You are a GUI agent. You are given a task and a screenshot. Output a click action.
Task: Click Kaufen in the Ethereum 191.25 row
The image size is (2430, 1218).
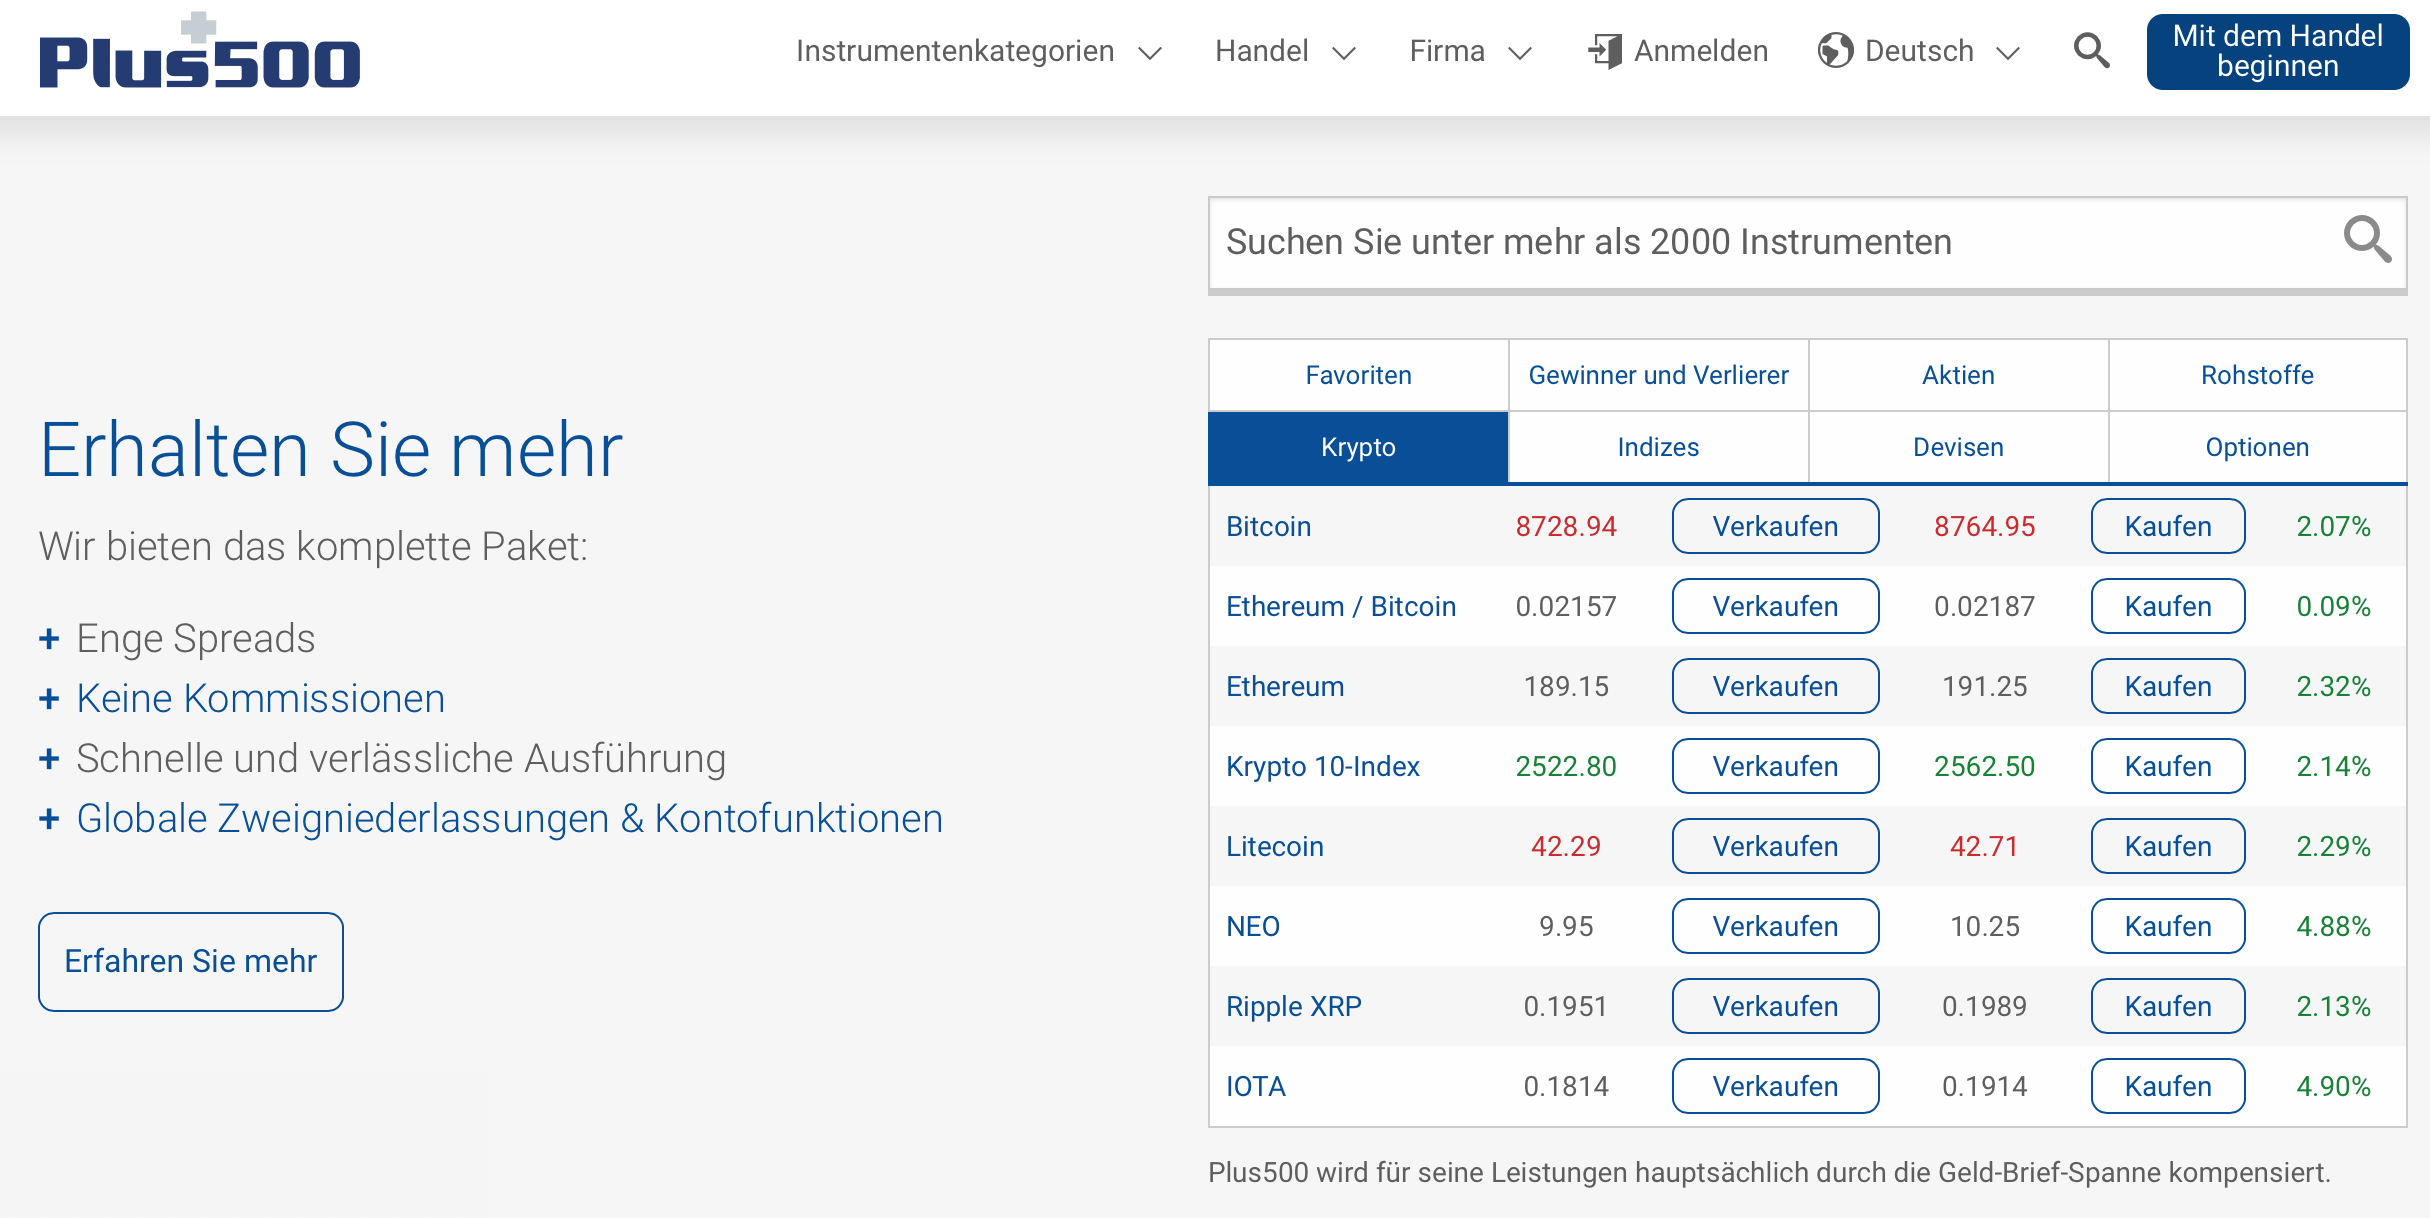2168,686
